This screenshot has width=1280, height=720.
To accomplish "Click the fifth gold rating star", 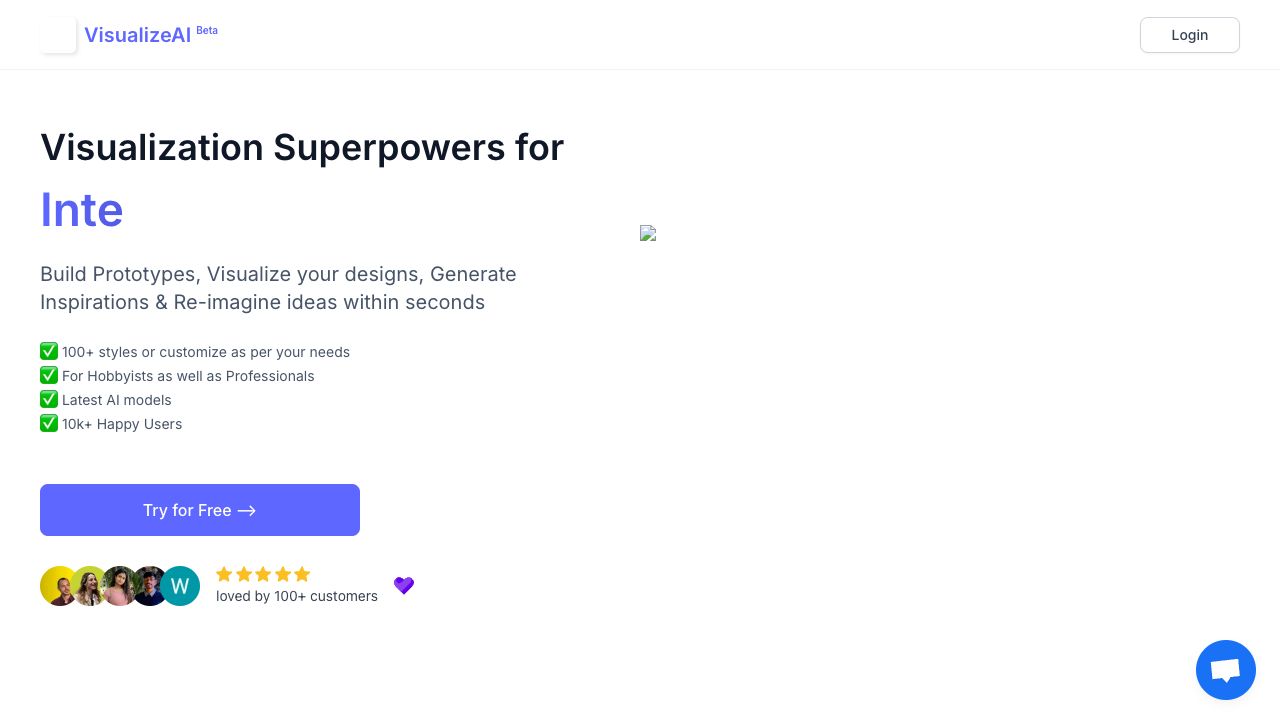I will coord(302,574).
